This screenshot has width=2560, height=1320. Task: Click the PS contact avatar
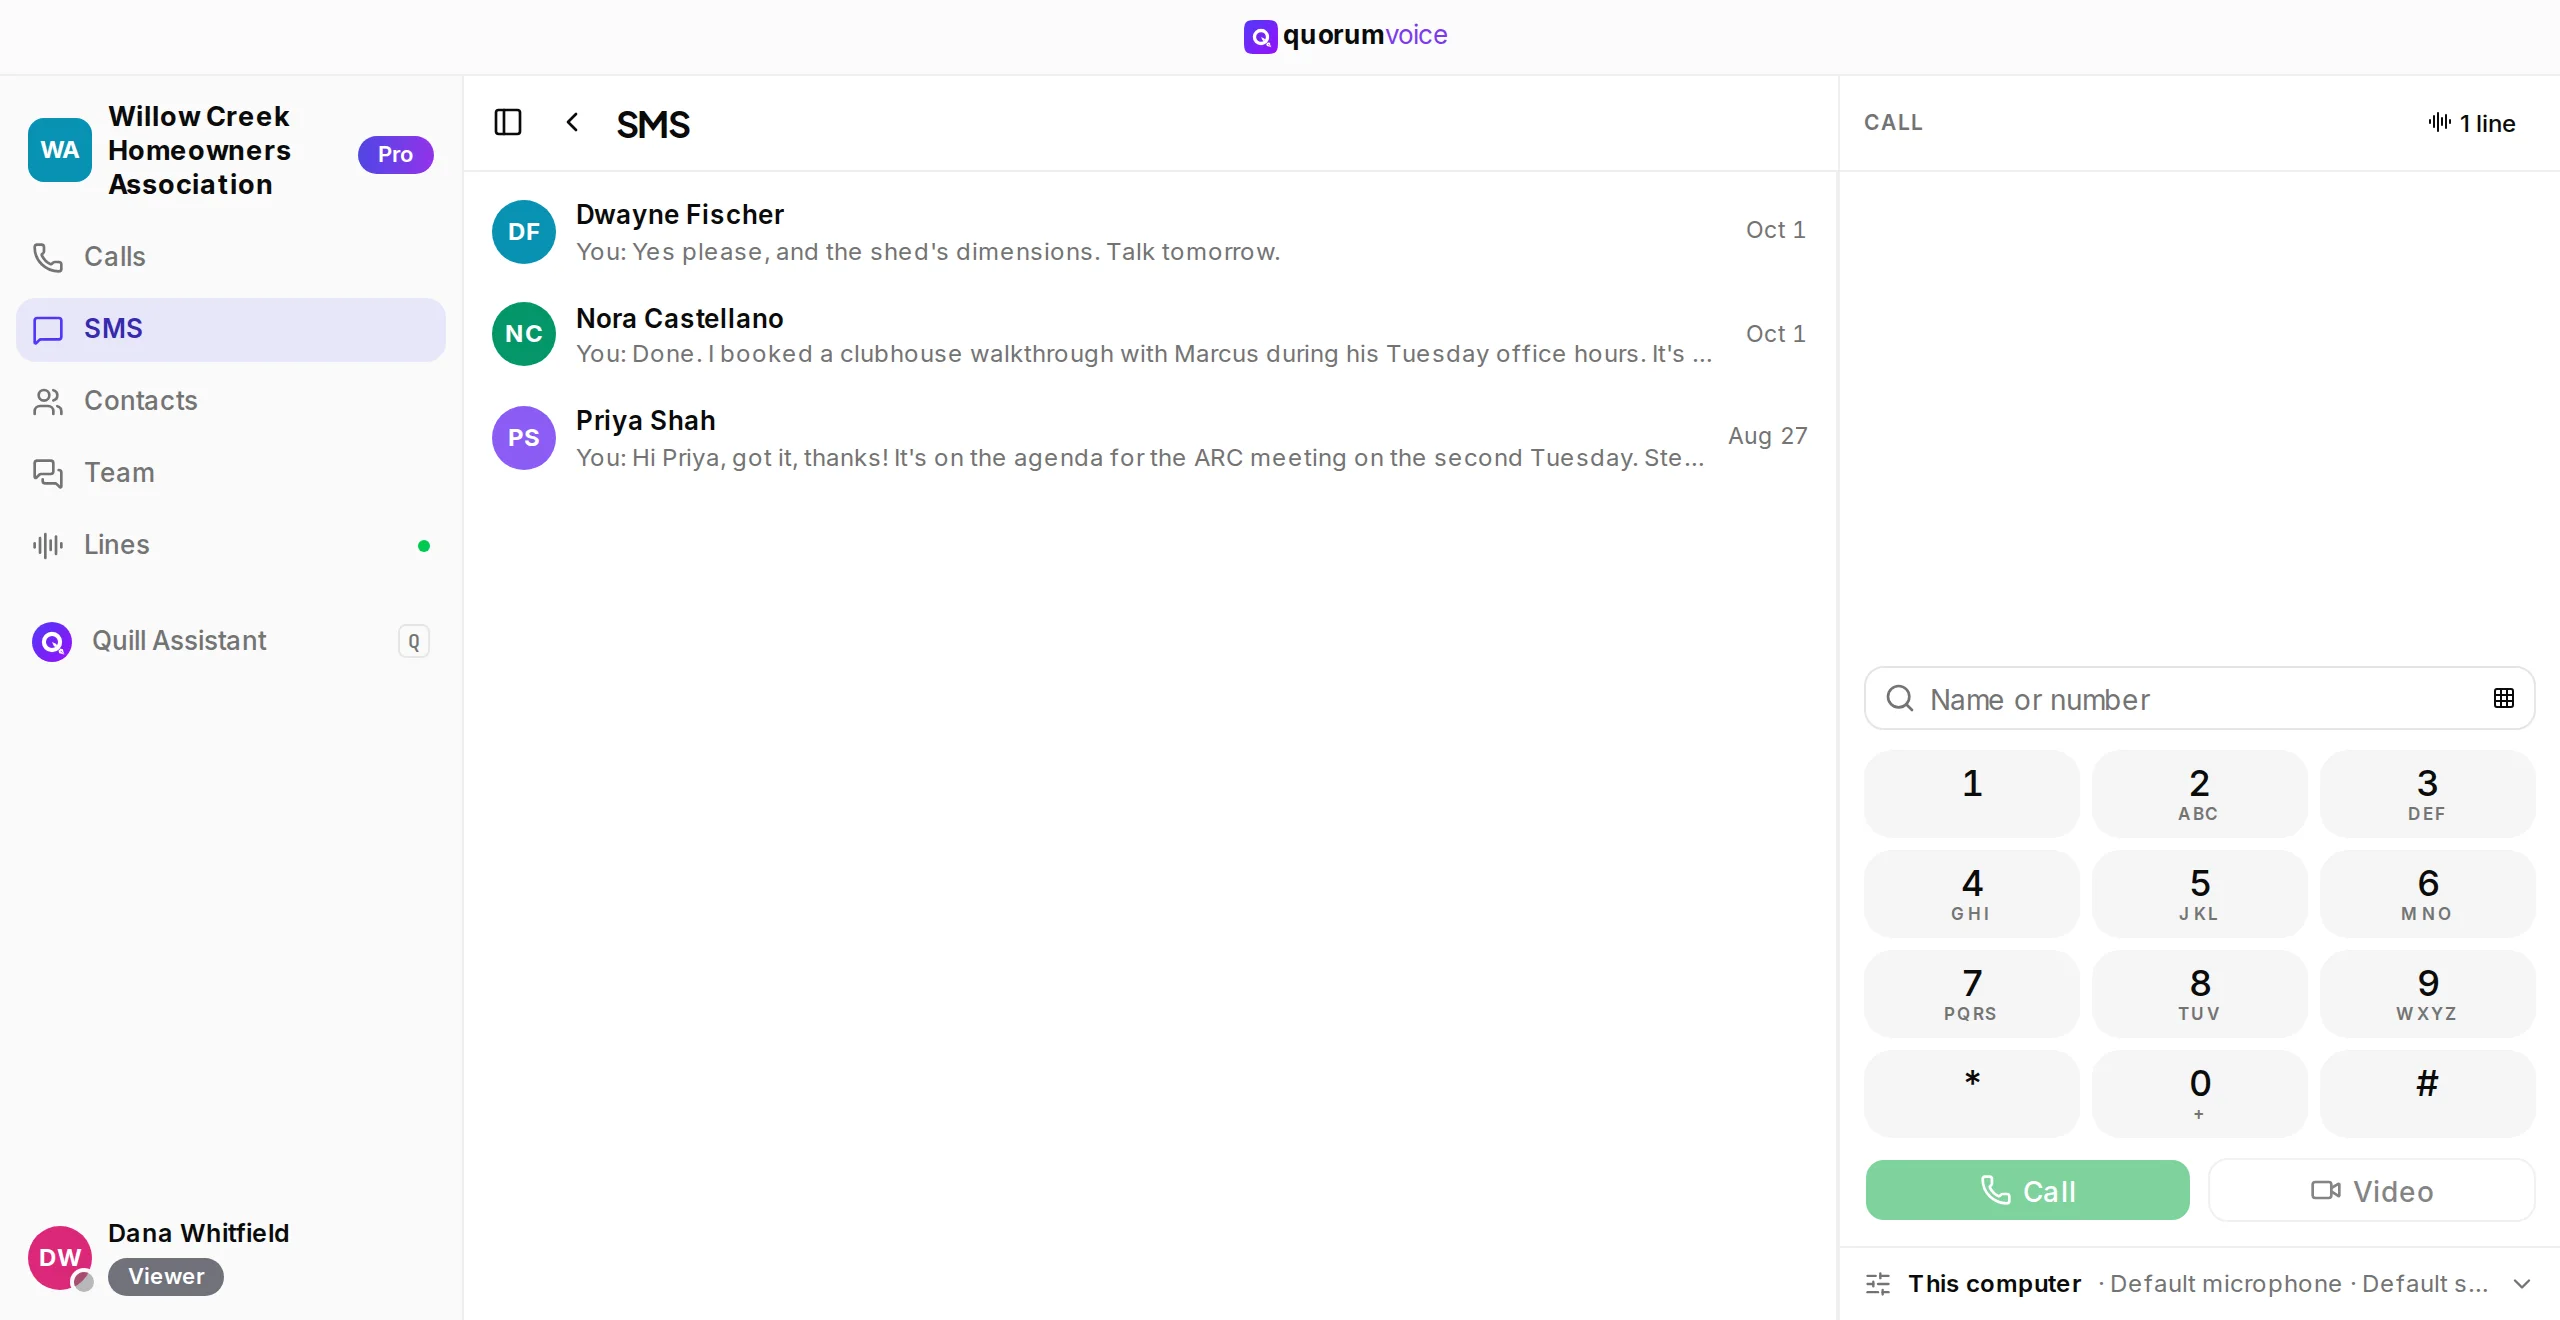pyautogui.click(x=524, y=438)
